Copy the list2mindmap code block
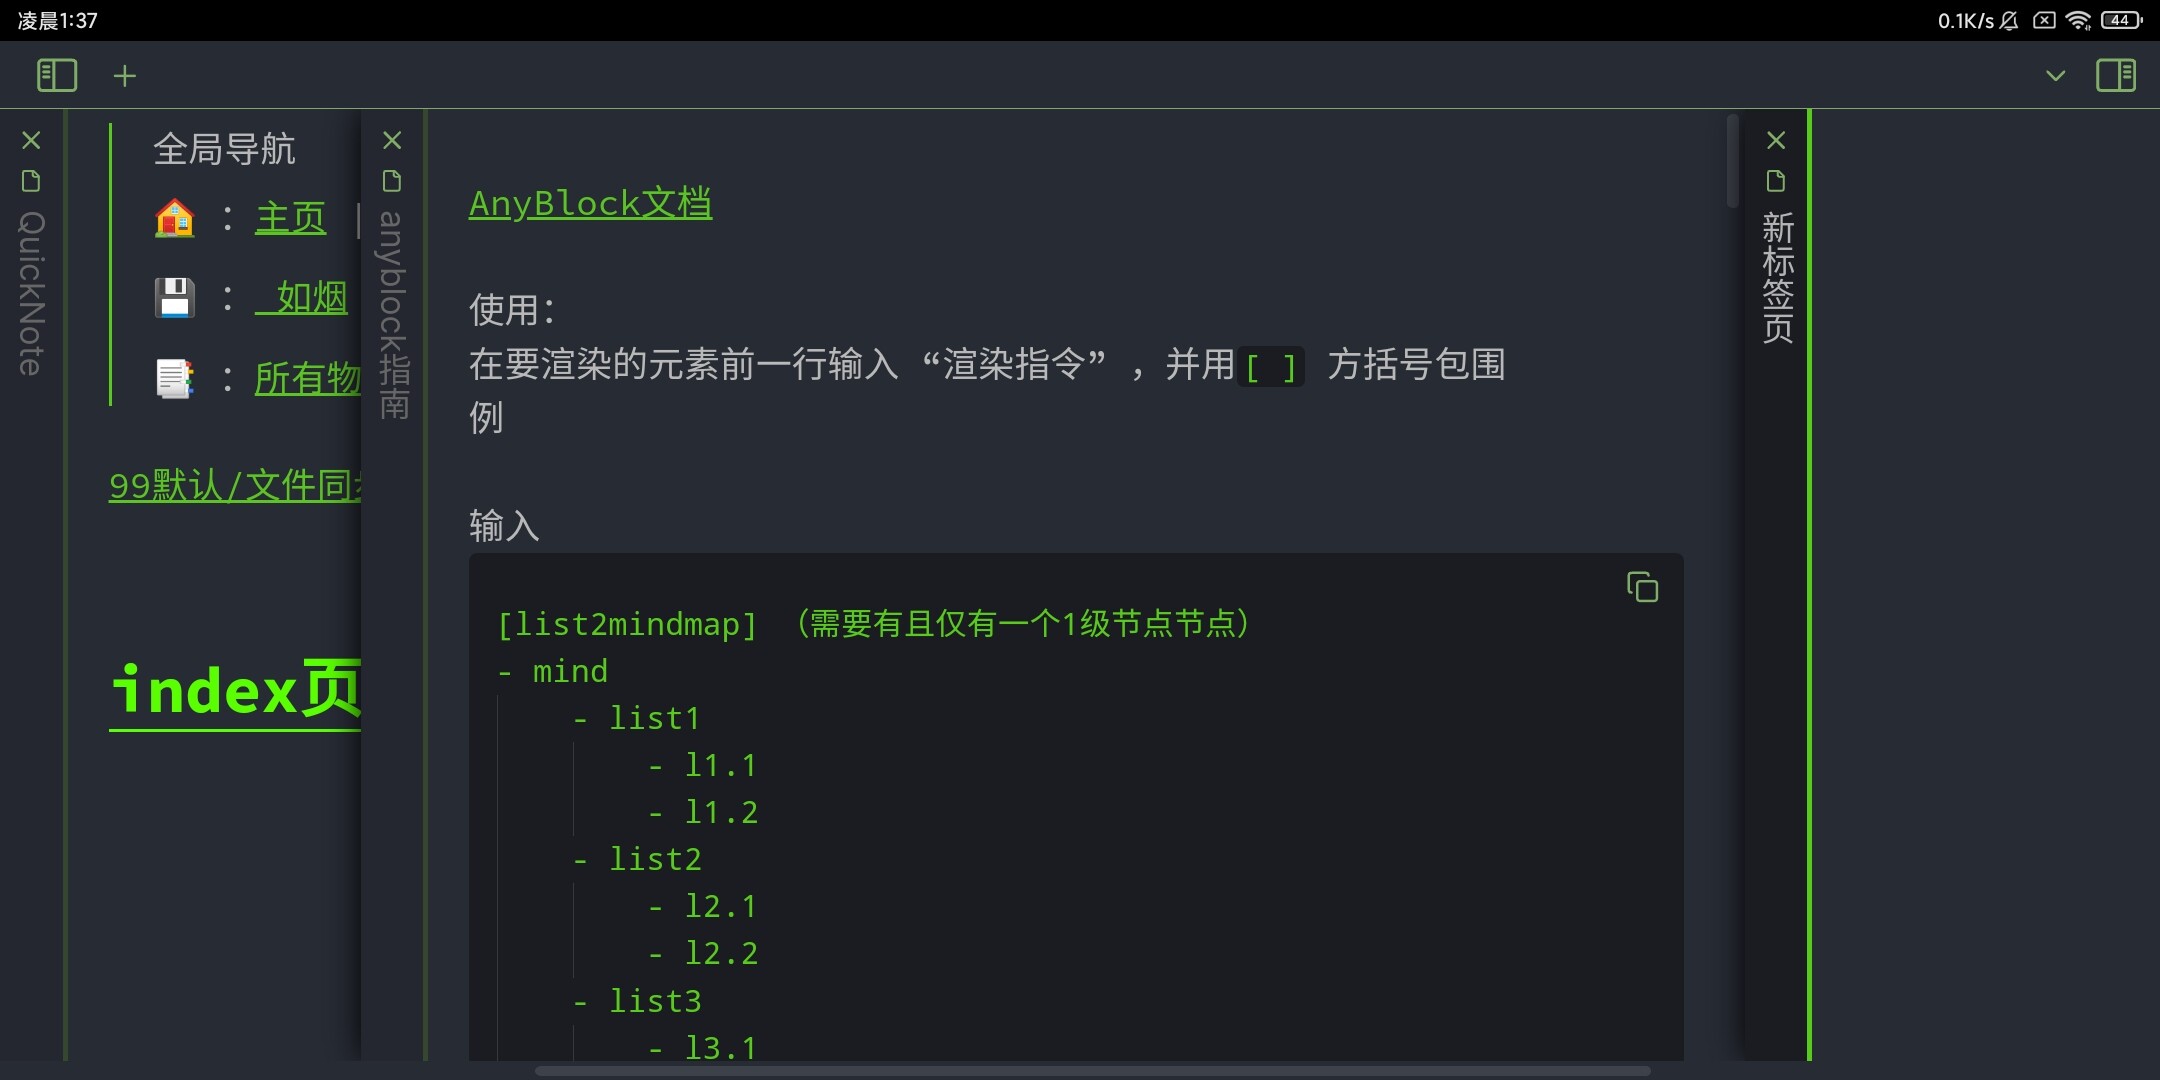The image size is (2160, 1080). (1642, 587)
